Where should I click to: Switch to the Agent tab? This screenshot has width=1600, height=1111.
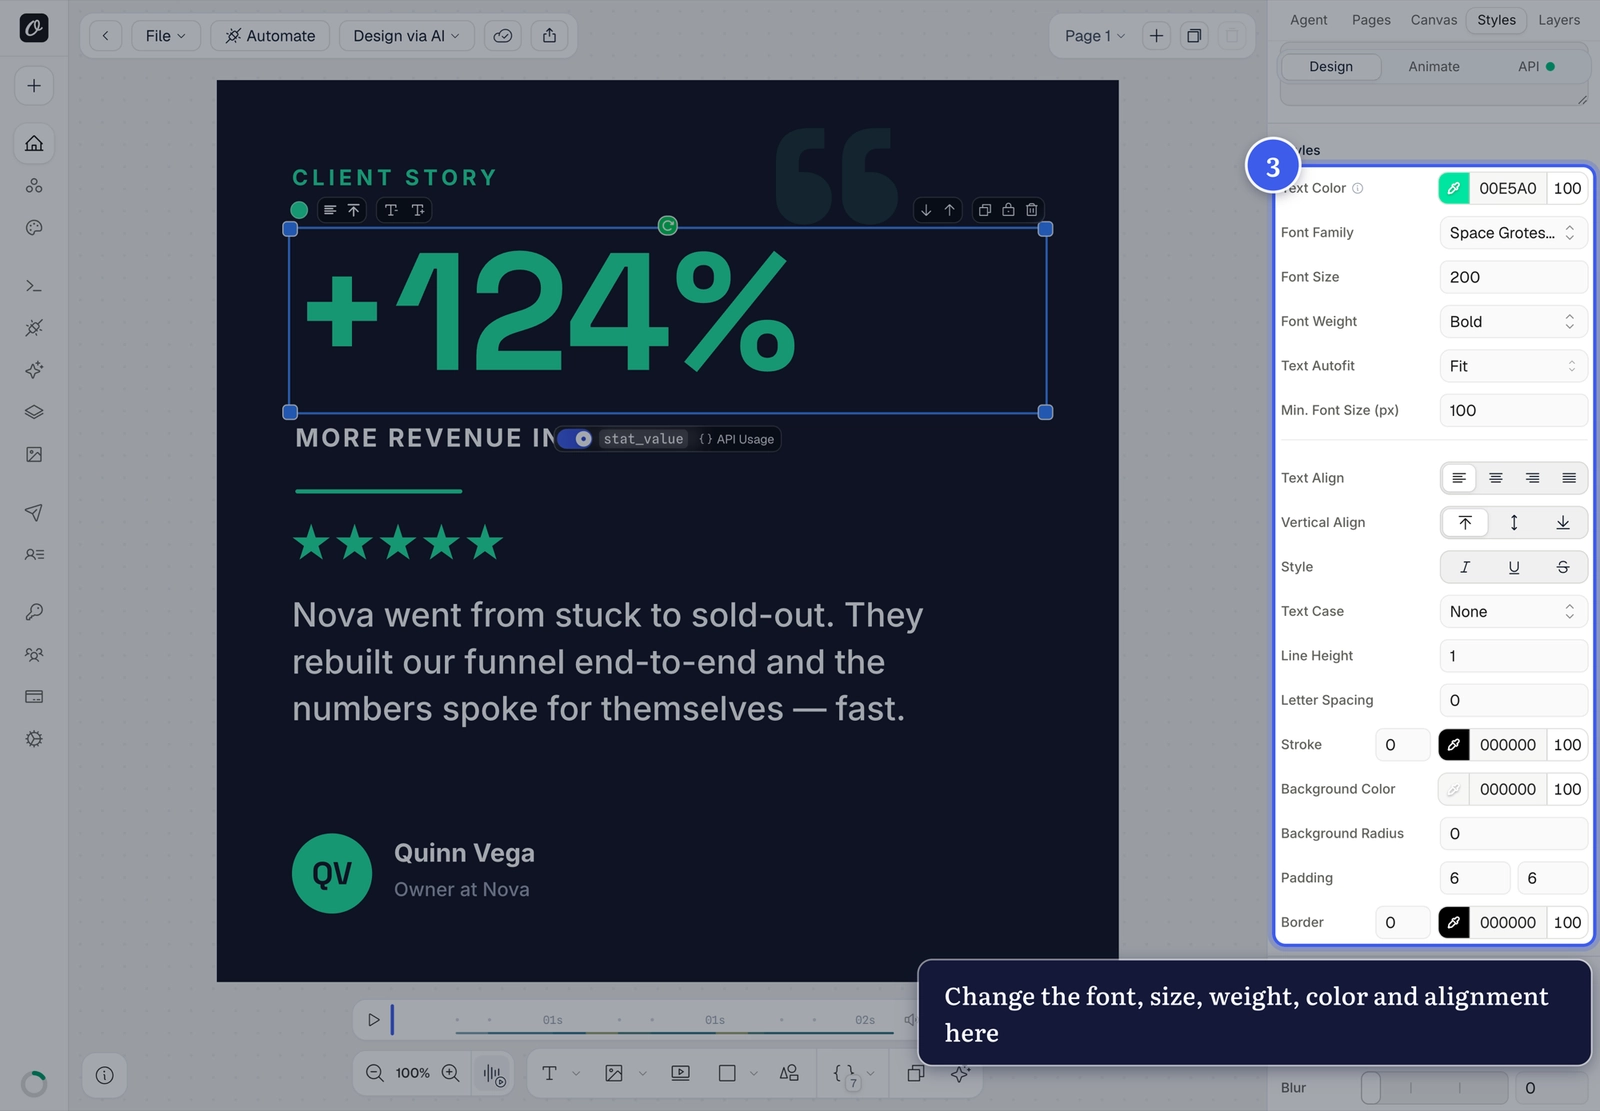click(1308, 20)
